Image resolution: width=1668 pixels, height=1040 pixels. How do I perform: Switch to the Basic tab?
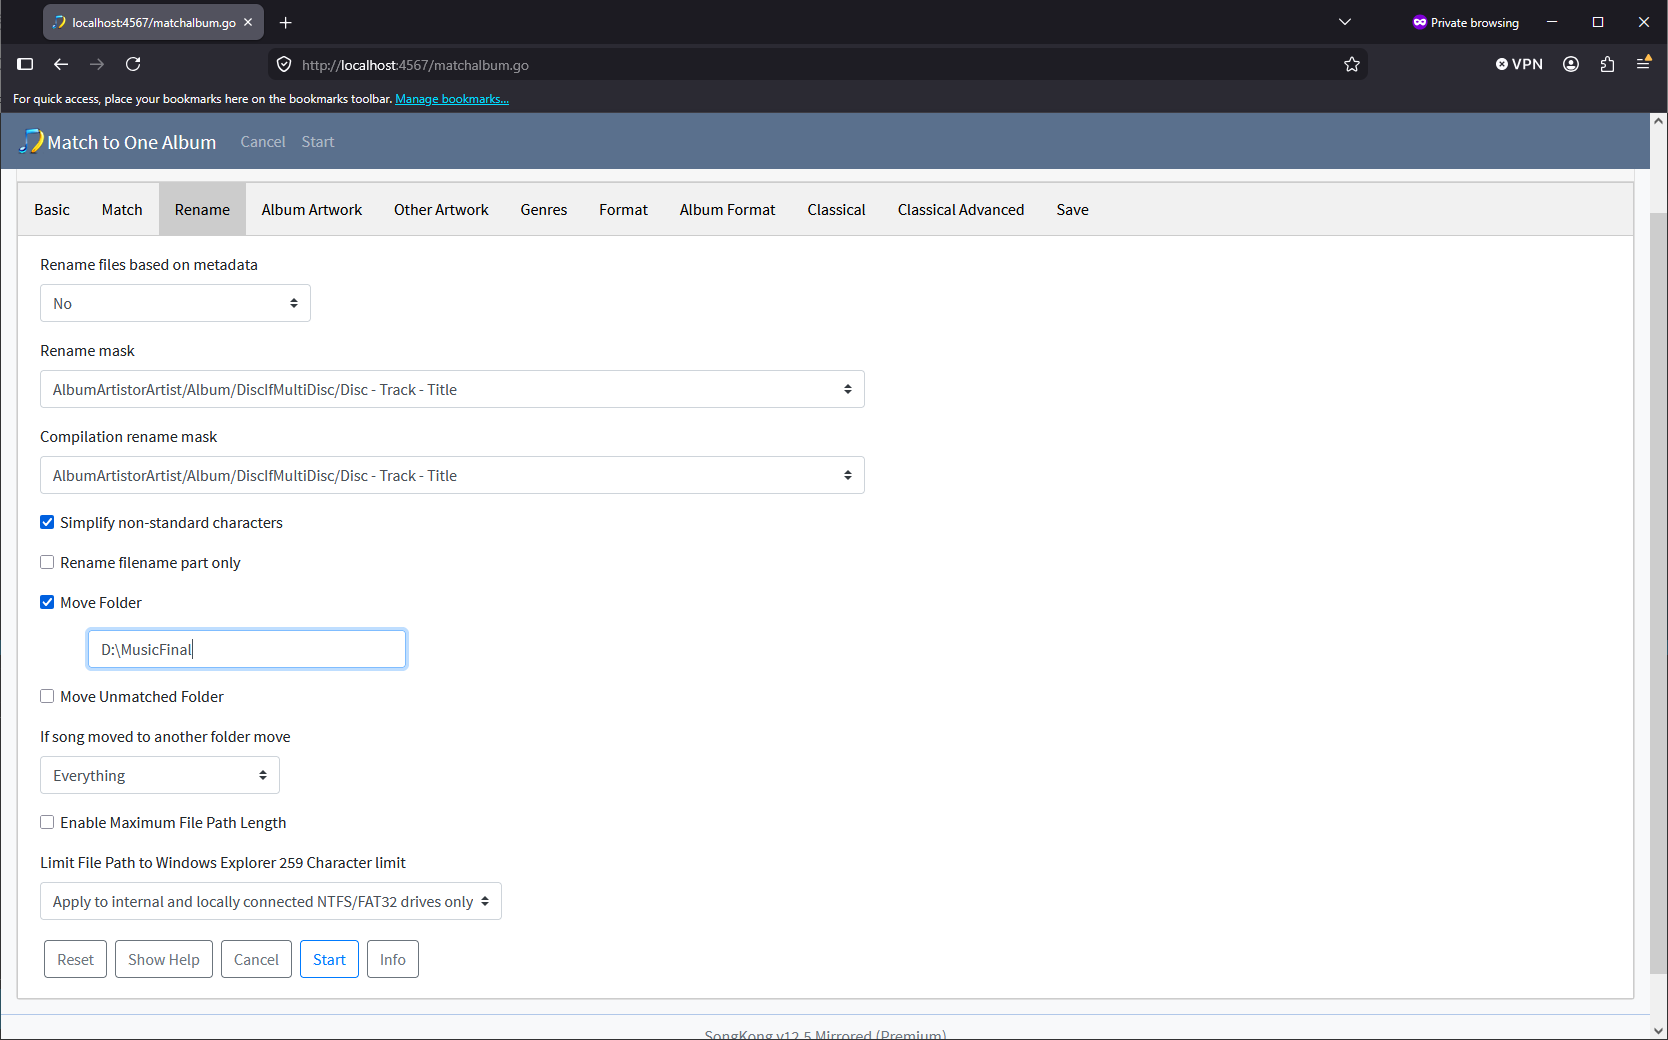[52, 209]
